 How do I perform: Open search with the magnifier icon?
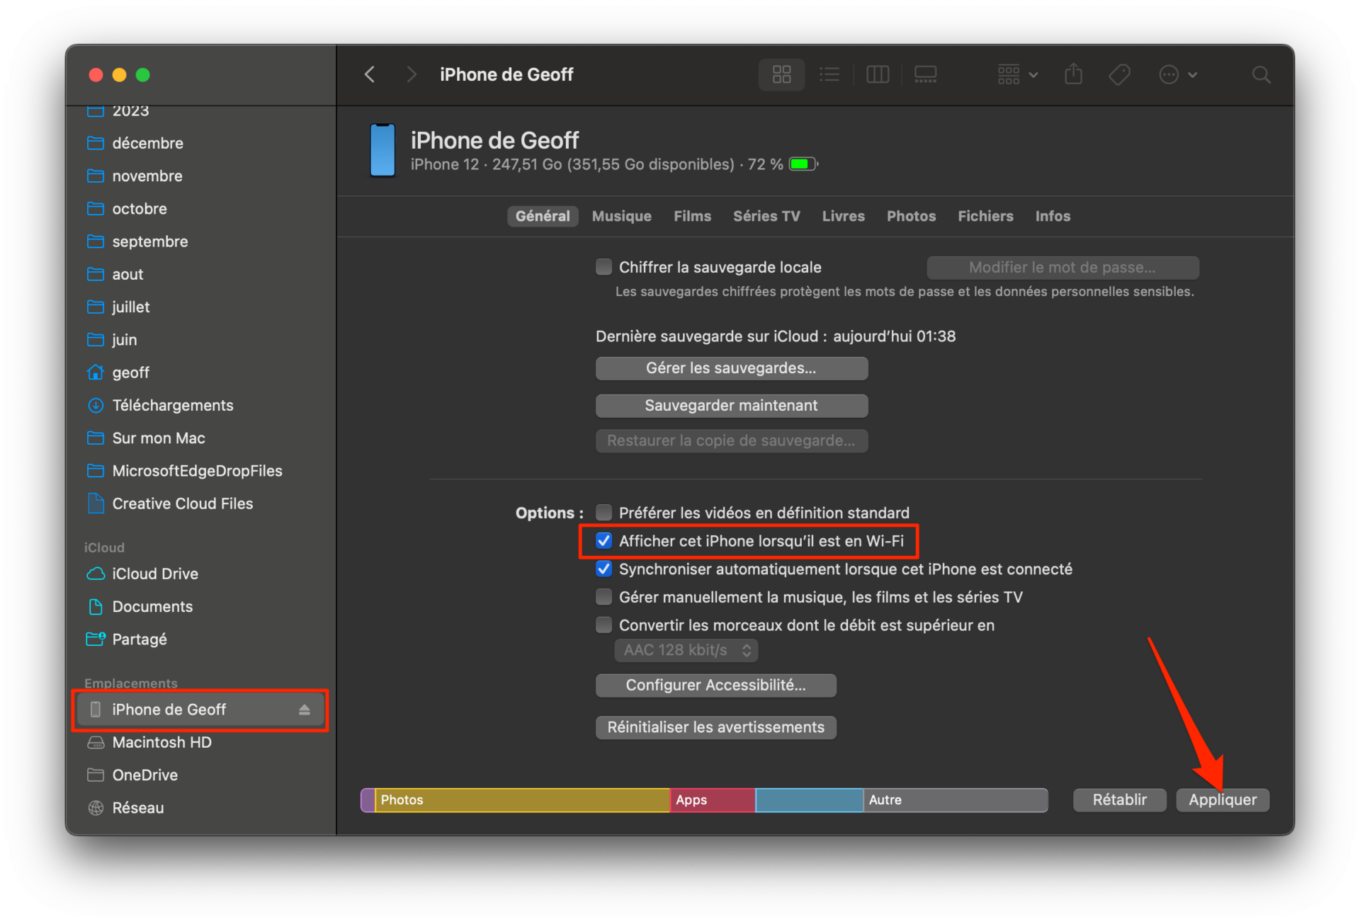(1261, 74)
